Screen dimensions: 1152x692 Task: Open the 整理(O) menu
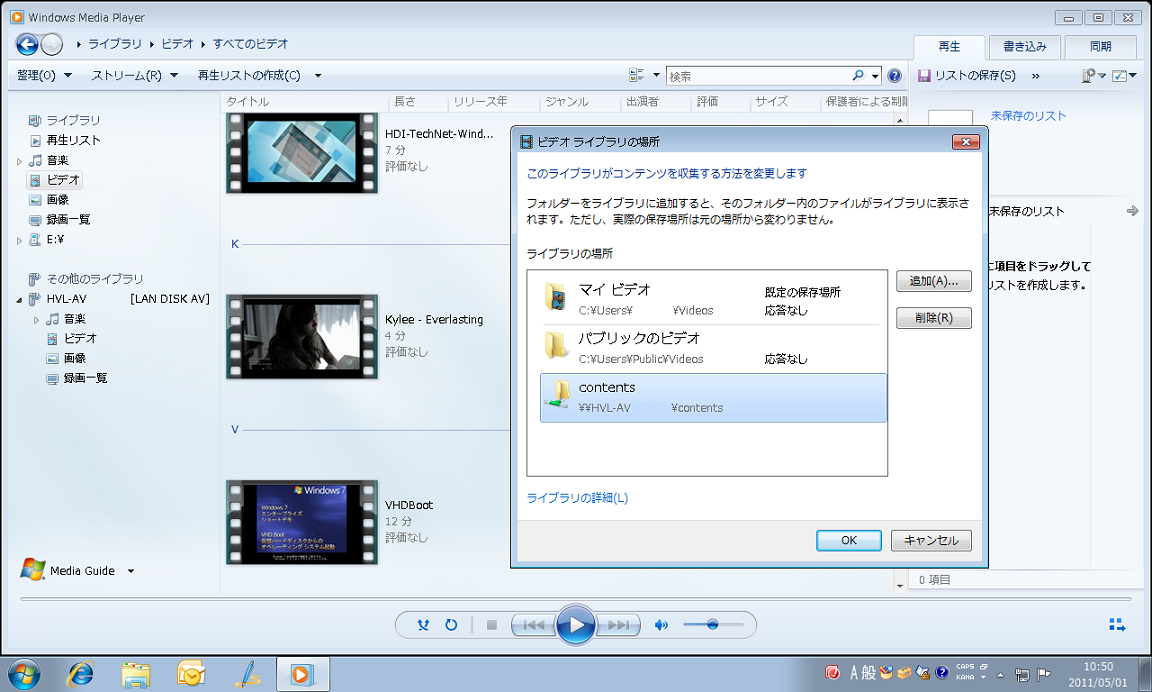coord(44,76)
